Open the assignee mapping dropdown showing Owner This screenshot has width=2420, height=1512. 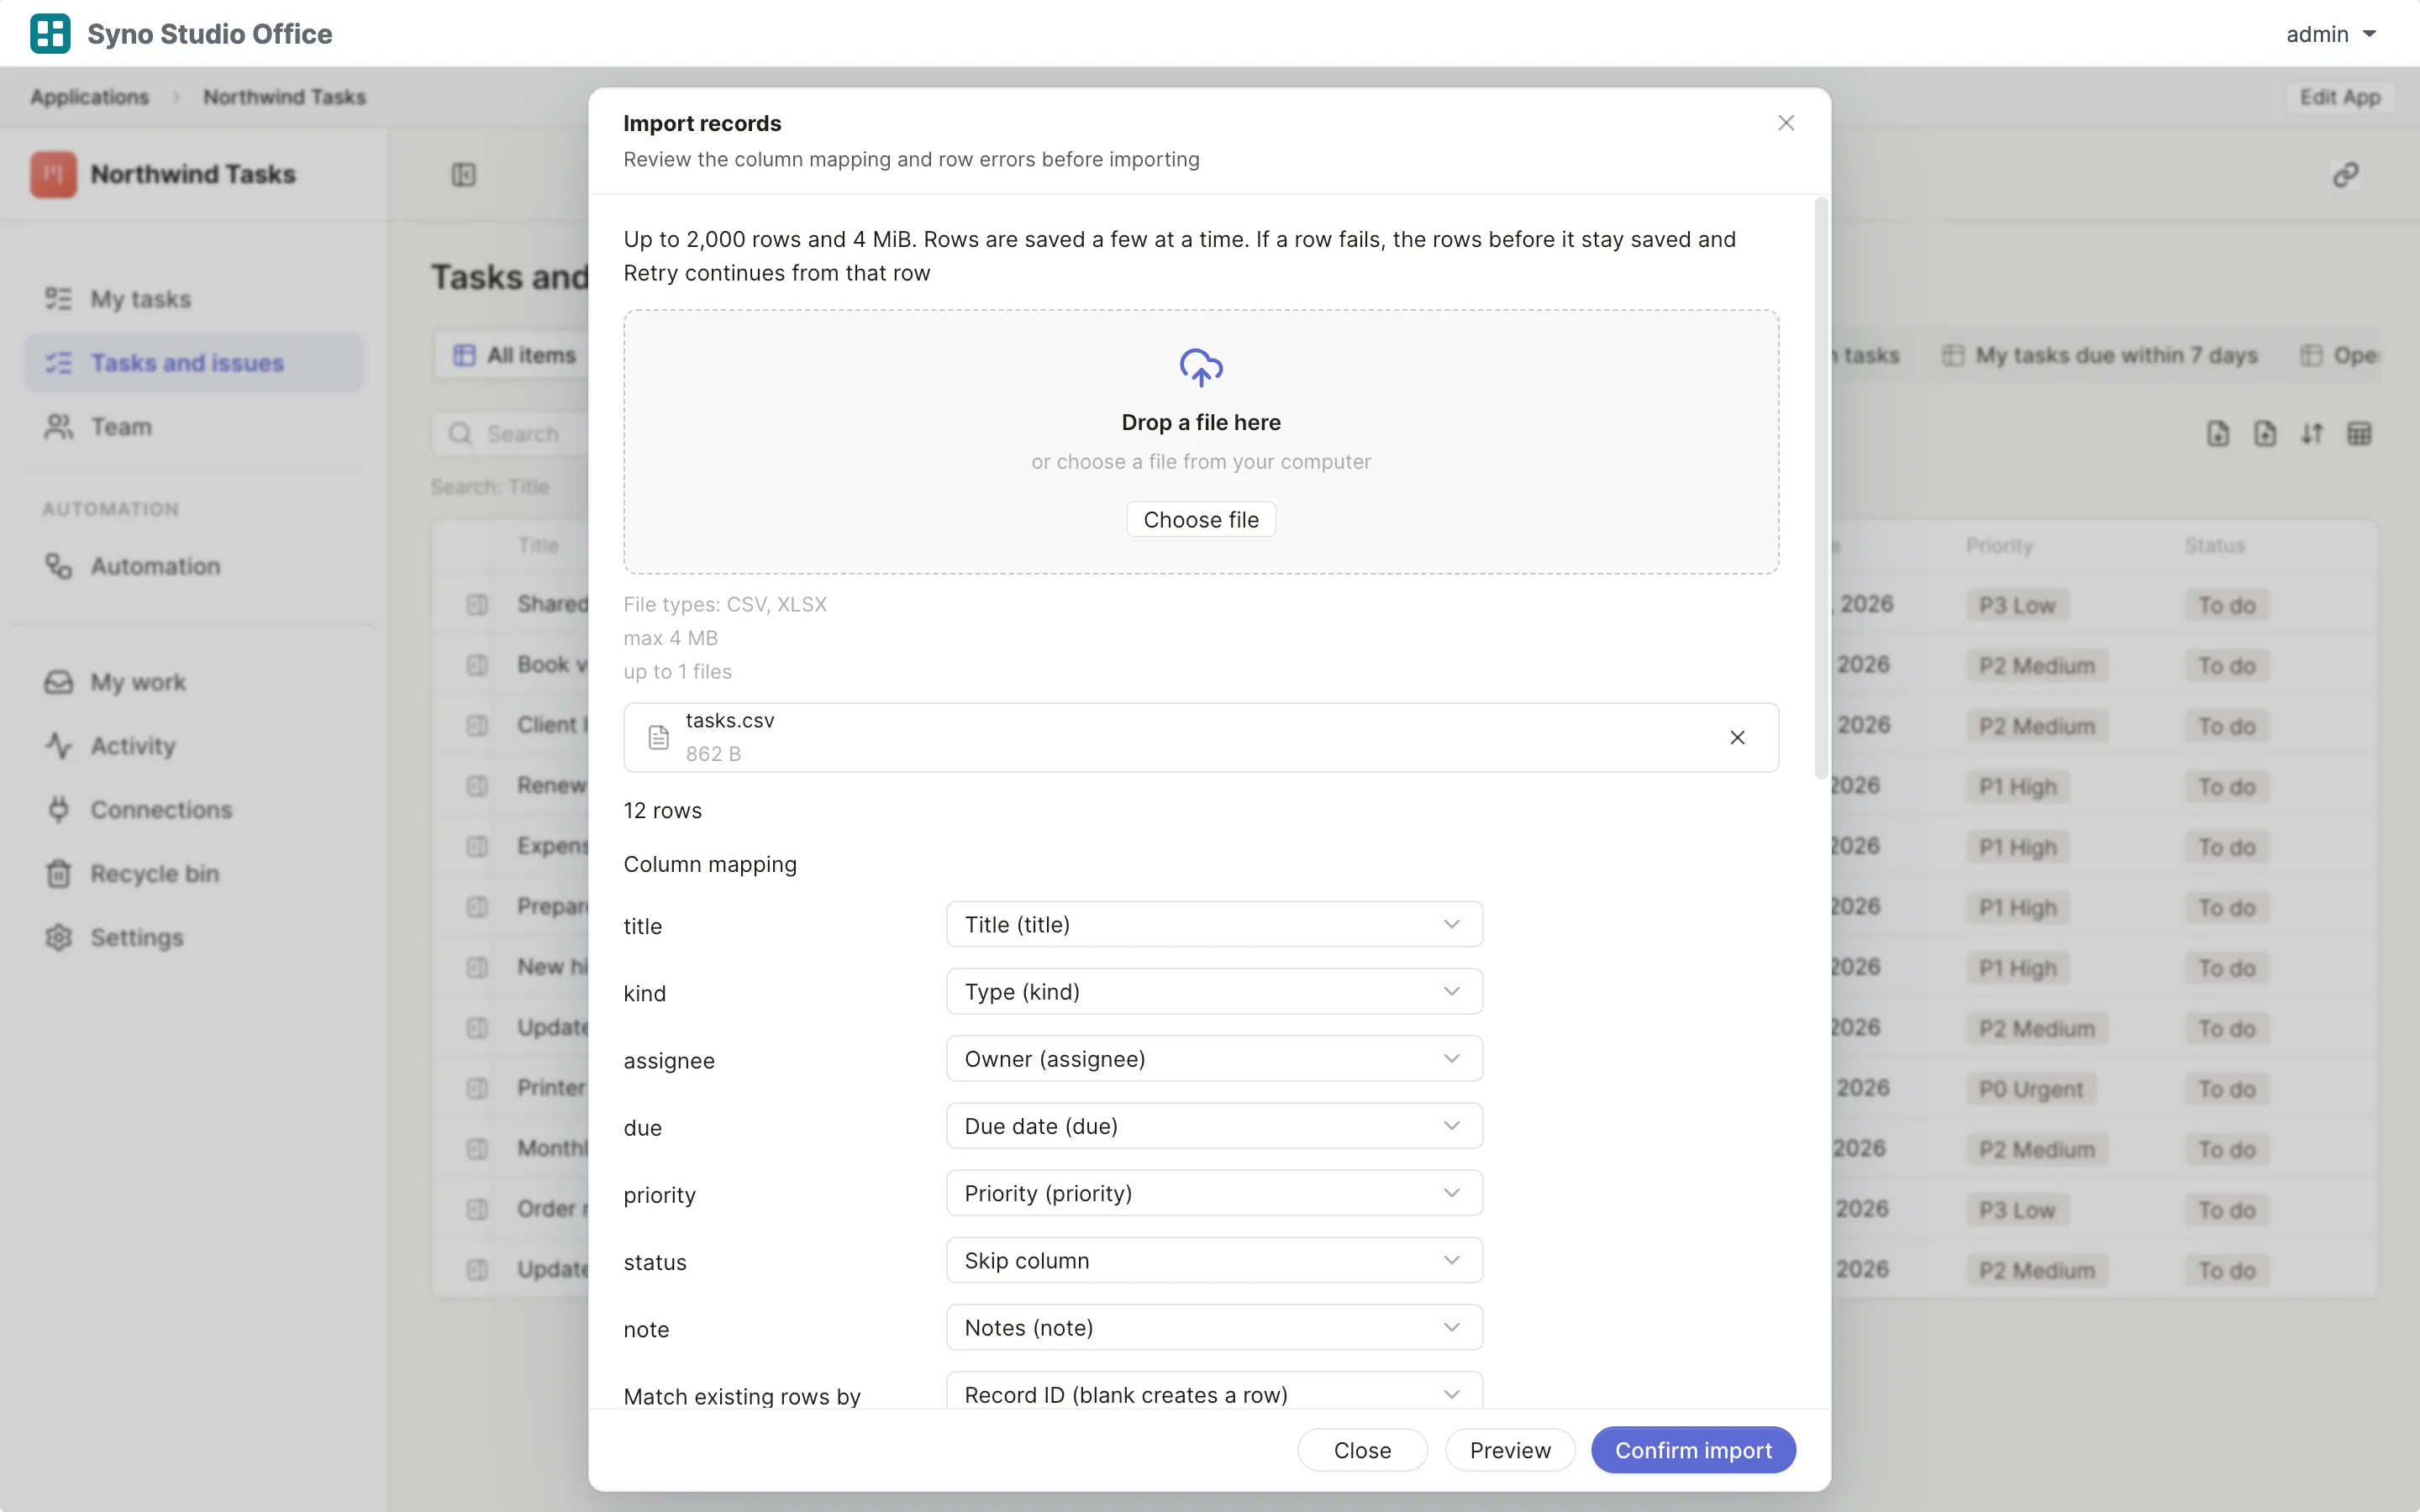tap(1214, 1058)
